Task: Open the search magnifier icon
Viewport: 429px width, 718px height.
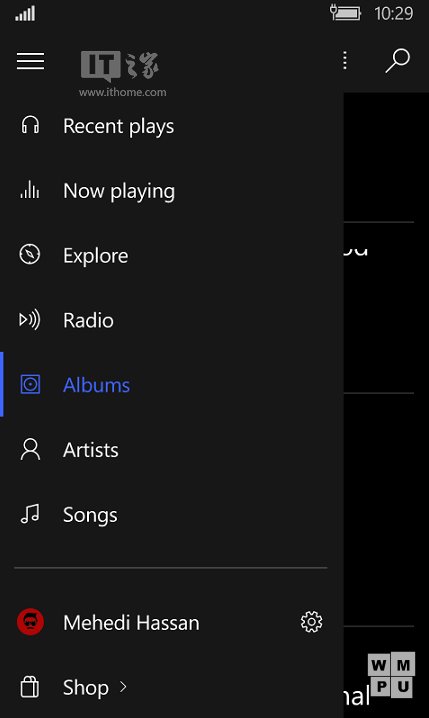Action: tap(397, 61)
